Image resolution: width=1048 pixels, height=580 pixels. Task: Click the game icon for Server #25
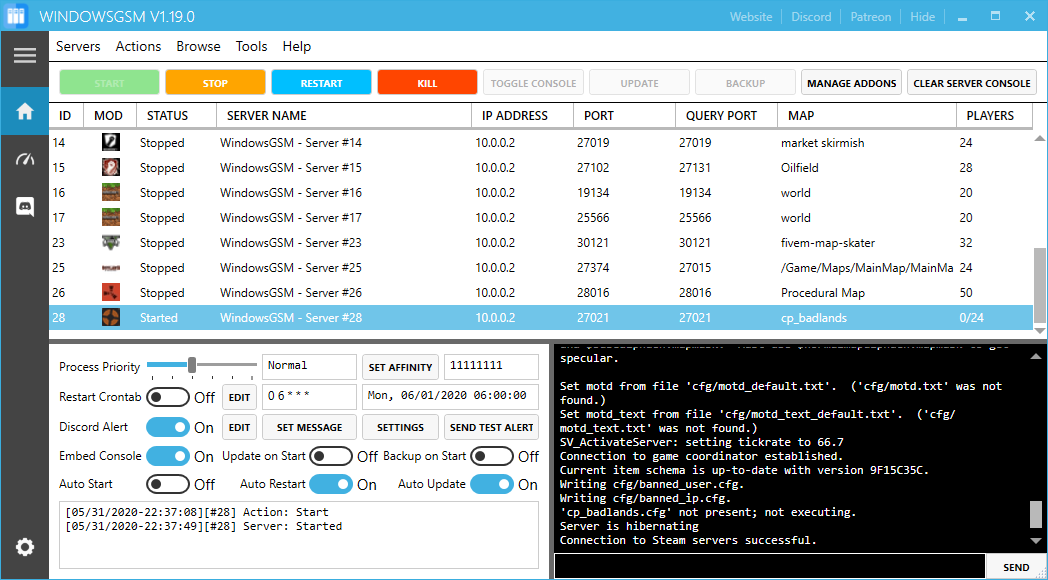tap(110, 267)
